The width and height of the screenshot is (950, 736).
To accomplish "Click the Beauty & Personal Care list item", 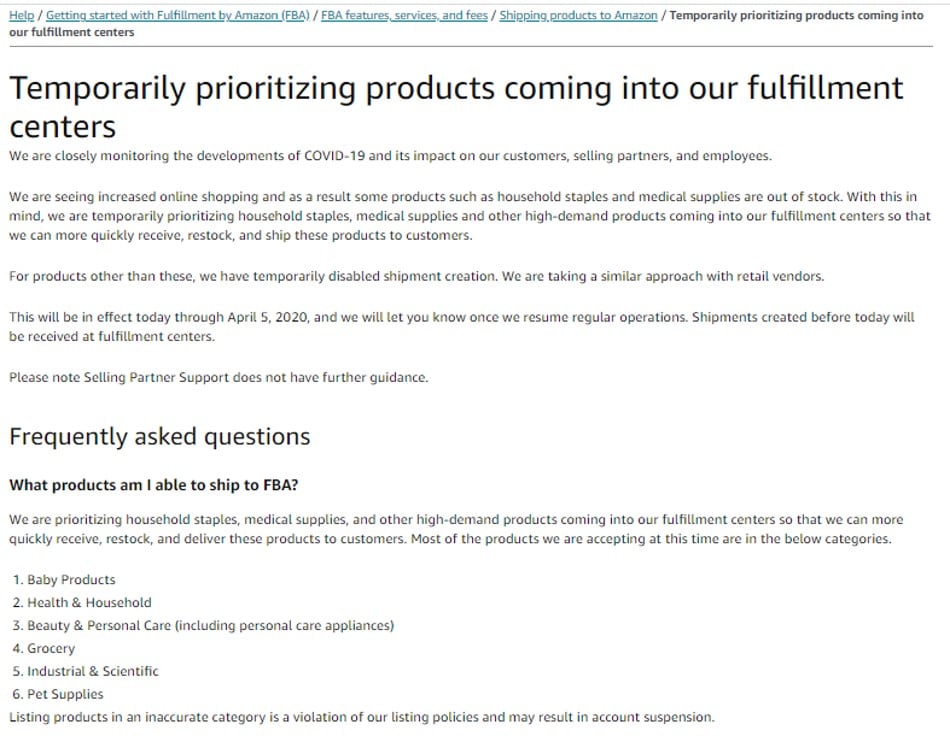I will [210, 626].
